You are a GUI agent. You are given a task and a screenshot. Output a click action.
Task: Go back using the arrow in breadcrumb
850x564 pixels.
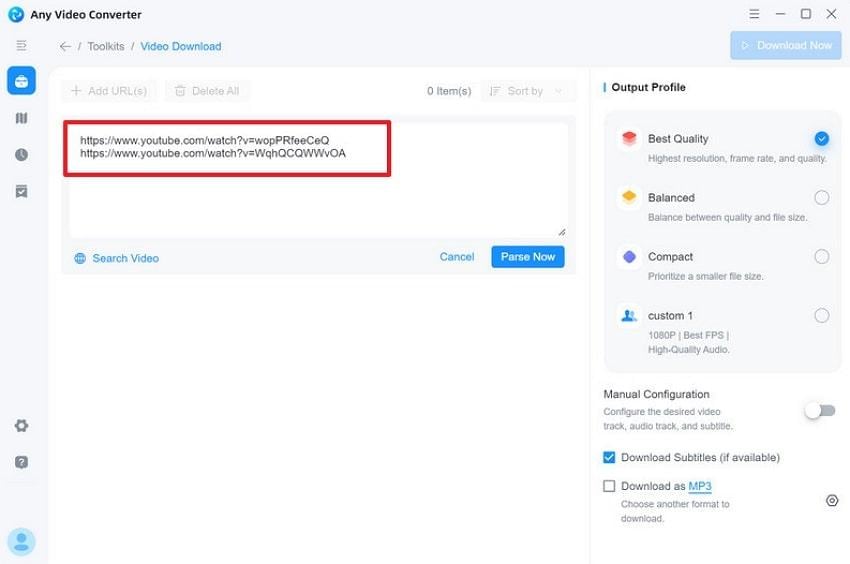coord(65,47)
